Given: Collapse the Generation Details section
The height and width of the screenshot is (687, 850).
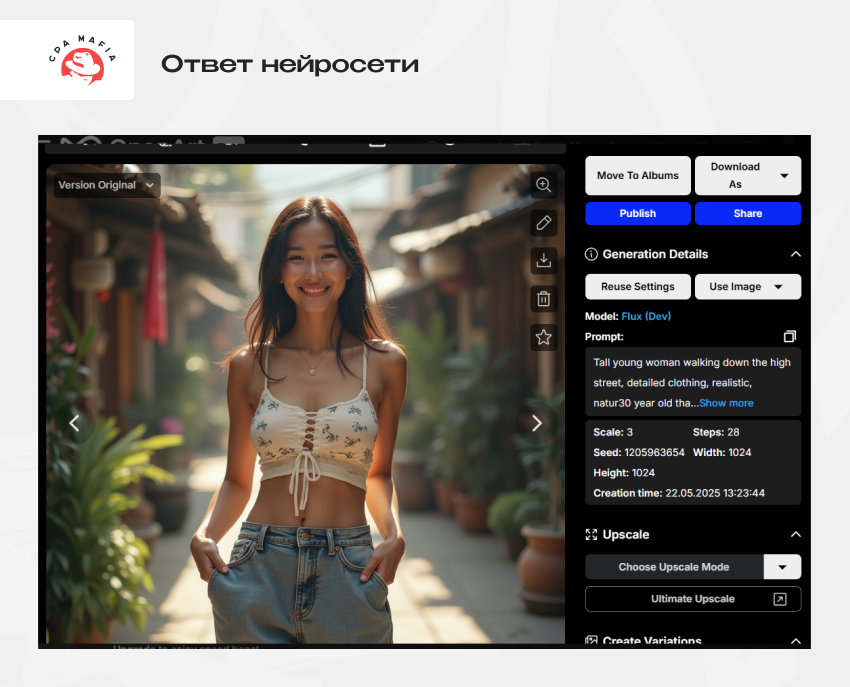Looking at the screenshot, I should (x=796, y=254).
